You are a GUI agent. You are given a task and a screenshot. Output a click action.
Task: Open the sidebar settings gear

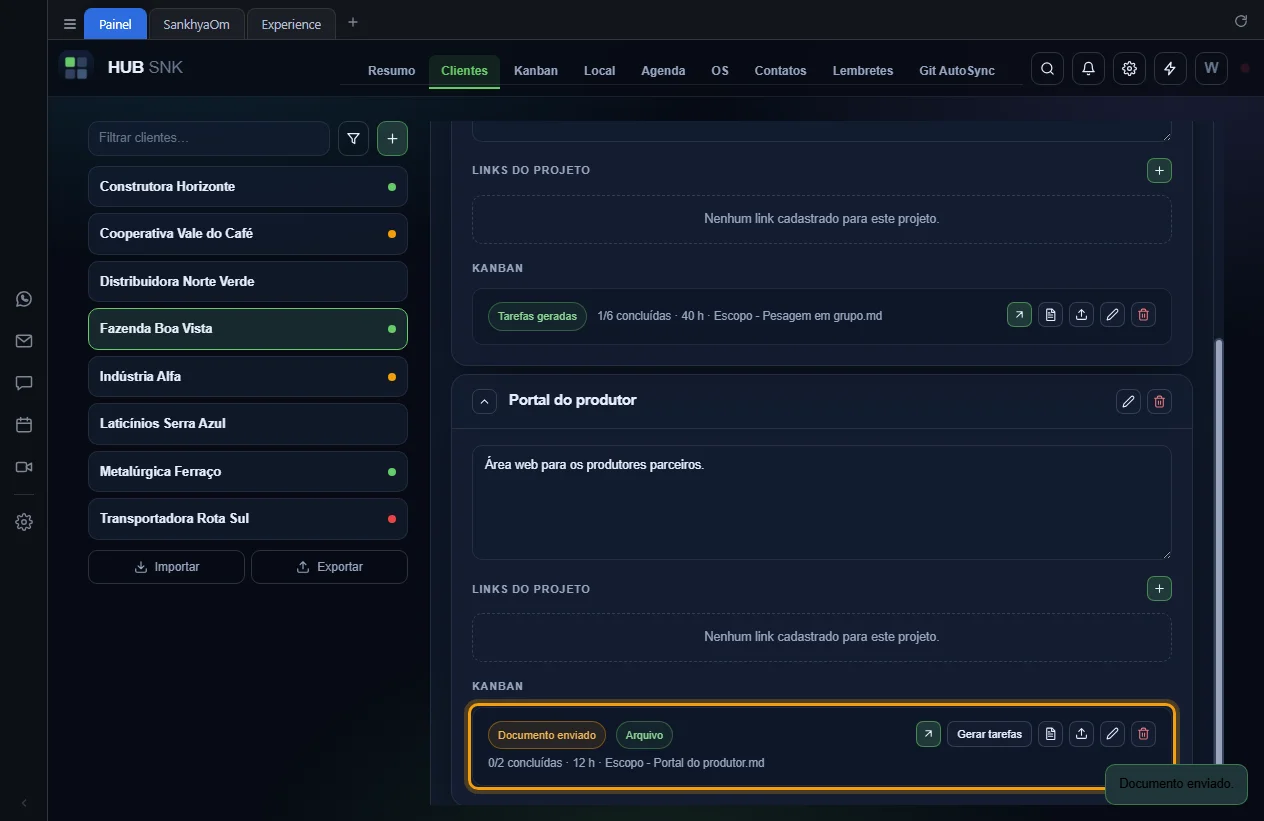pyautogui.click(x=24, y=522)
